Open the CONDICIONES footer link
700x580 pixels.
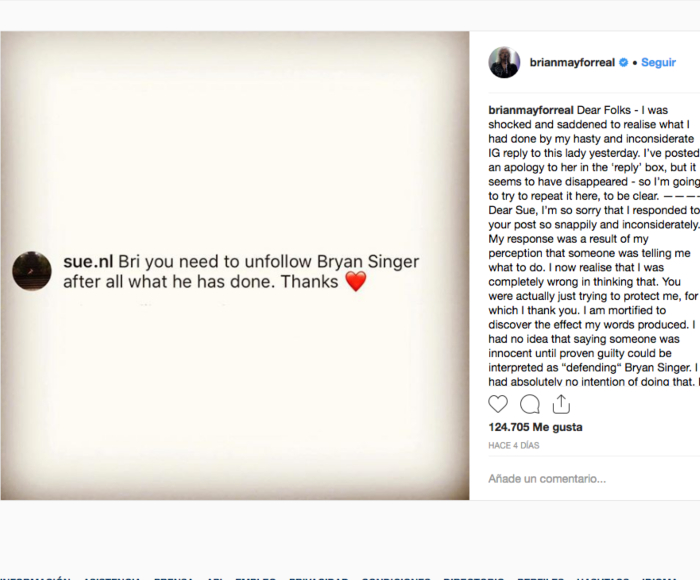(397, 578)
